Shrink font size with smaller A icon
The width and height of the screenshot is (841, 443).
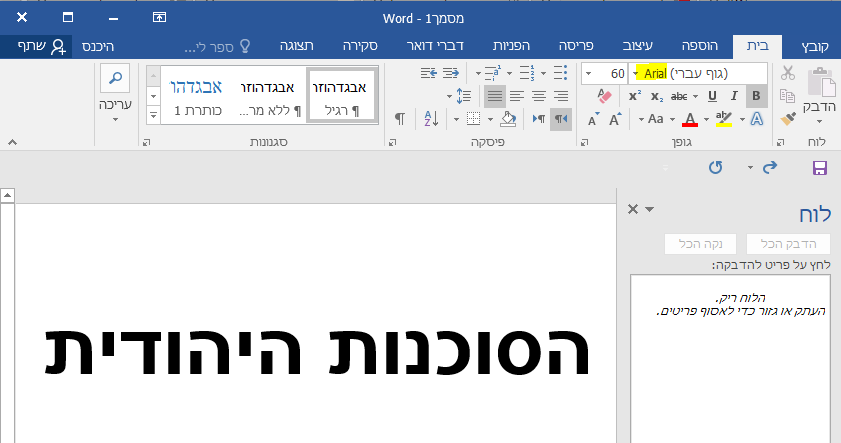(593, 120)
